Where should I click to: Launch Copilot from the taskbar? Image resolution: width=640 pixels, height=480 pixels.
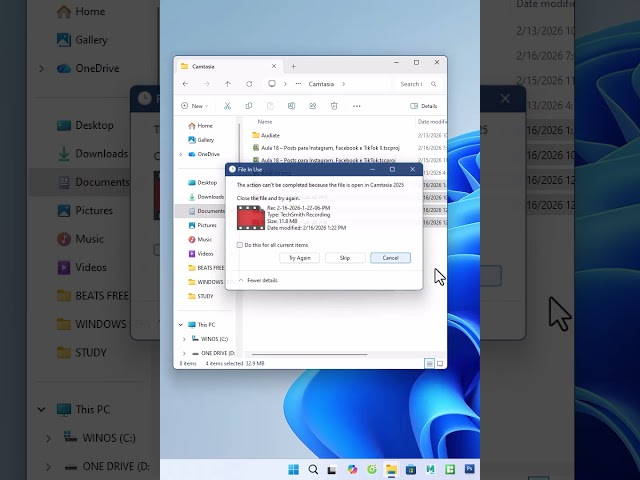352,469
